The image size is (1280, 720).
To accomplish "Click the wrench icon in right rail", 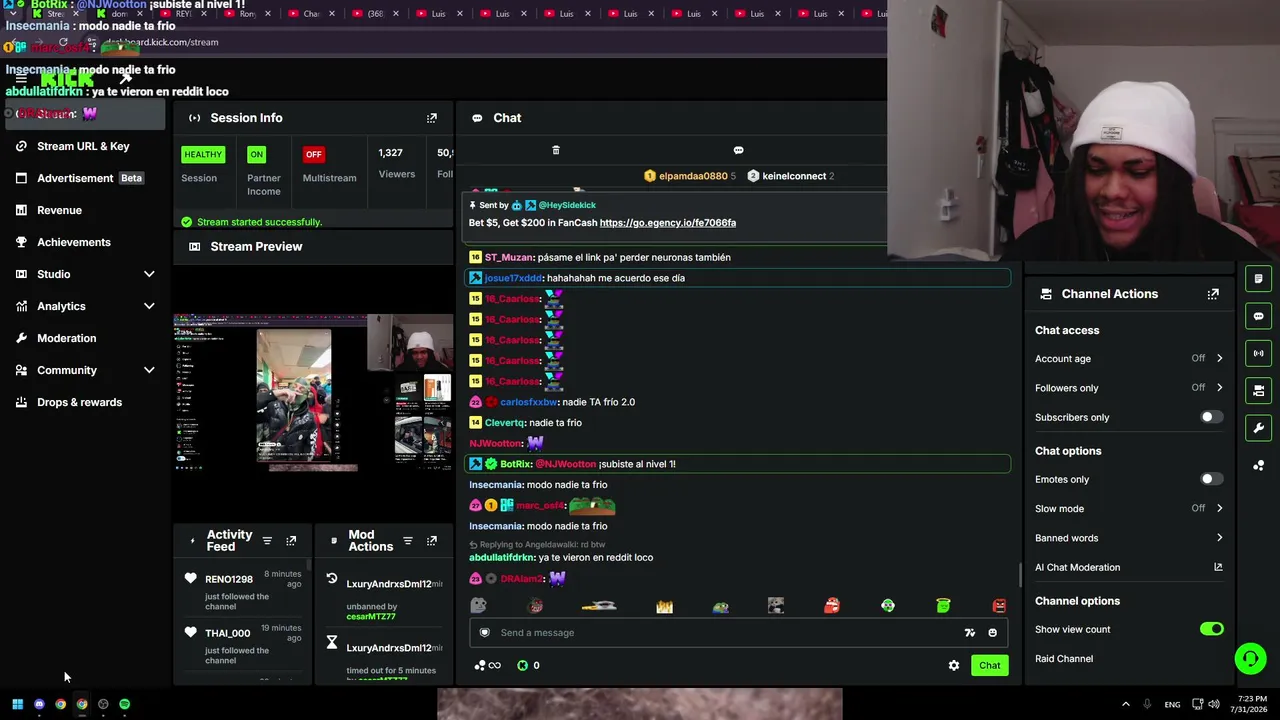I will coord(1258,428).
